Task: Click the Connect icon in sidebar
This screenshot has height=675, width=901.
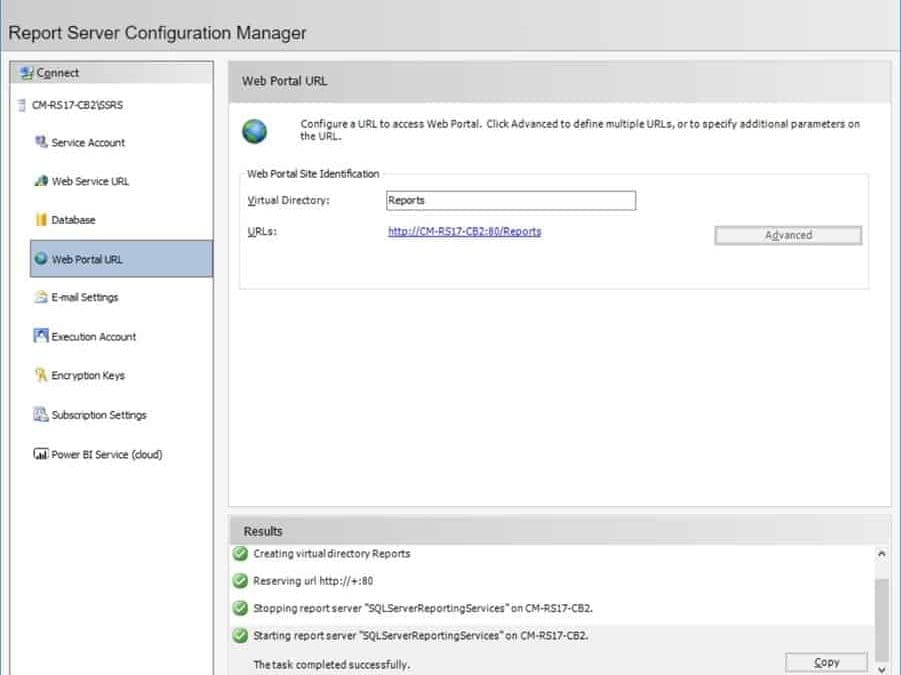Action: [26, 73]
